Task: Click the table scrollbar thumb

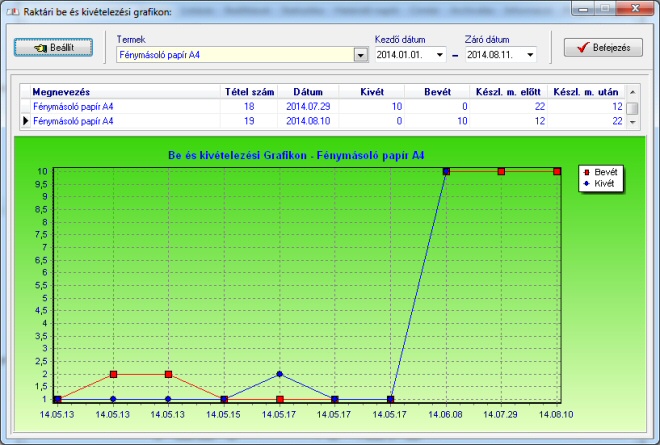Action: [632, 108]
